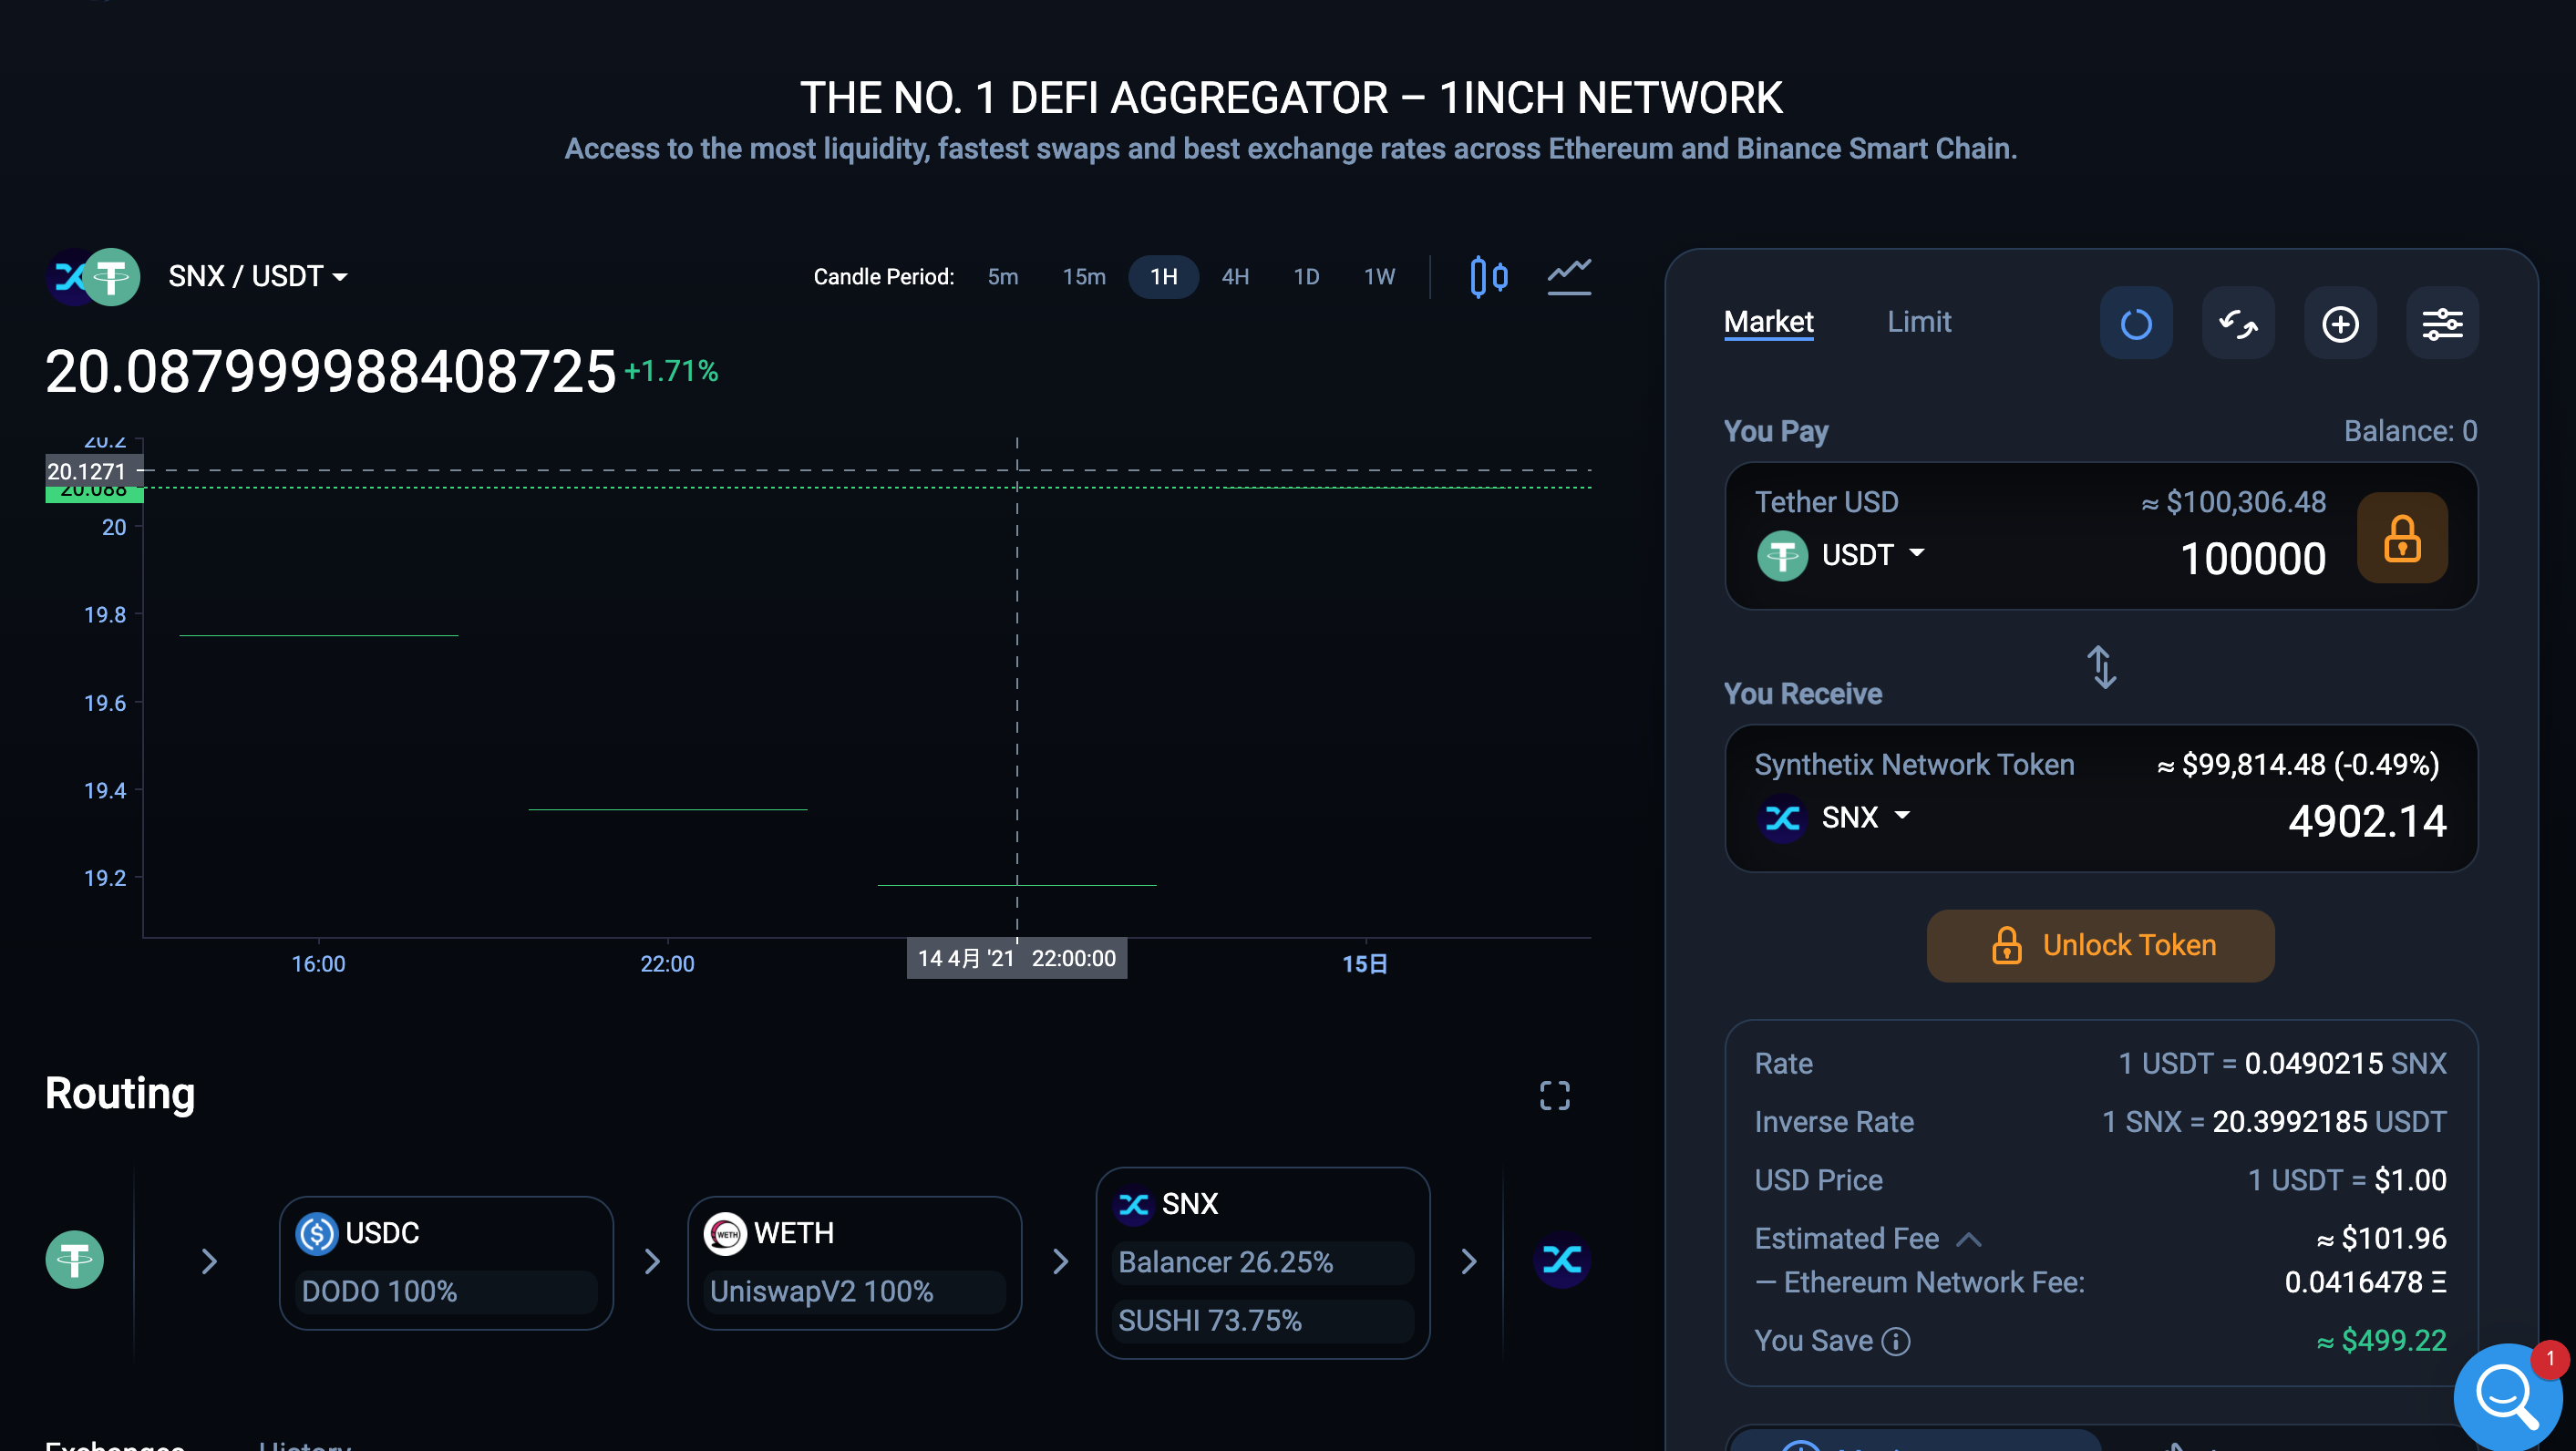Image resolution: width=2576 pixels, height=1451 pixels.
Task: Click the swap route arrows icon
Action: (2237, 324)
